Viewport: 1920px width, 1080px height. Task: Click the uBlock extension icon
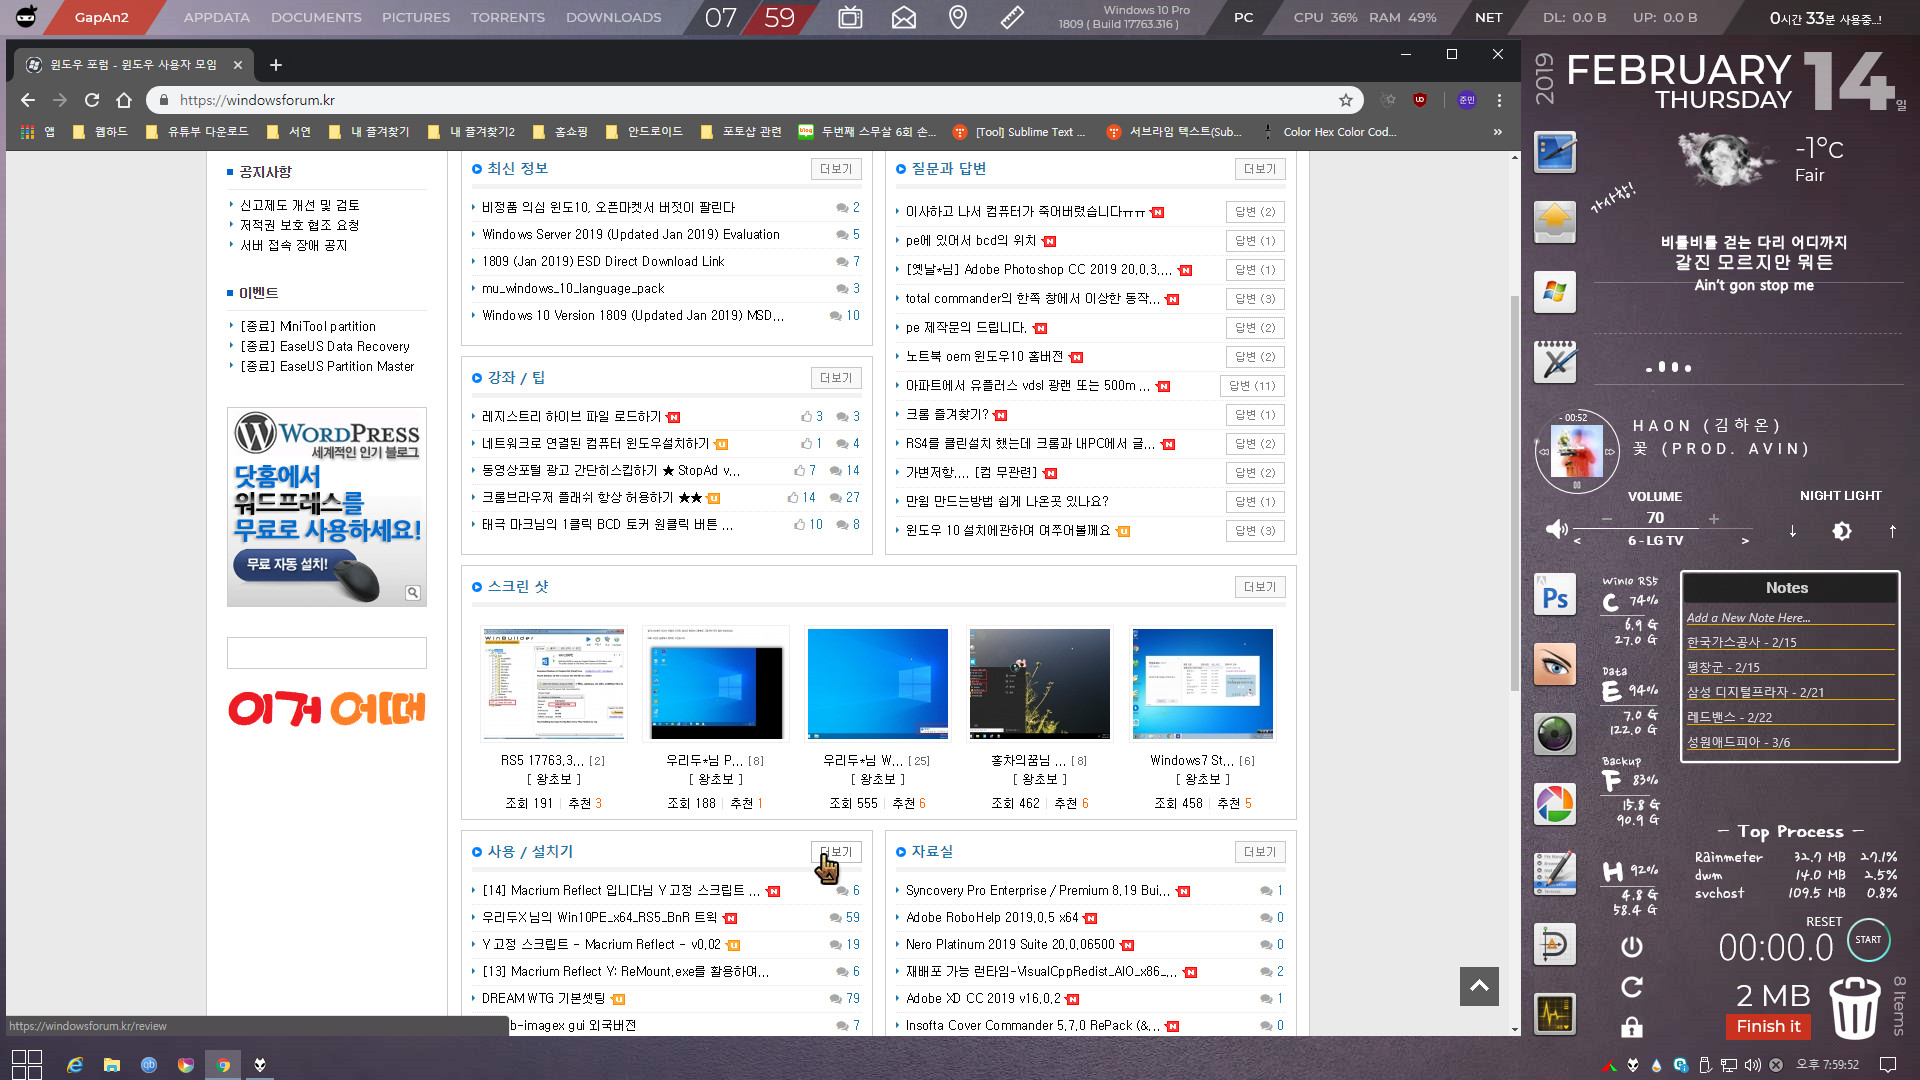[x=1420, y=100]
